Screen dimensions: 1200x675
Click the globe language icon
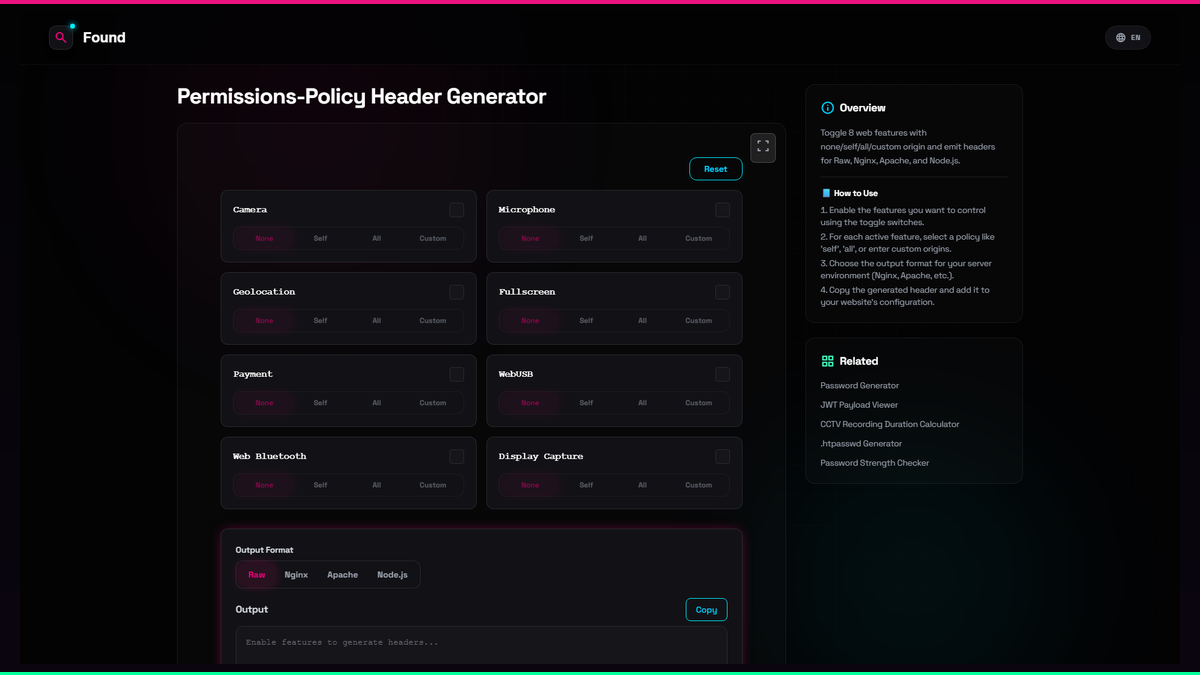[1120, 38]
